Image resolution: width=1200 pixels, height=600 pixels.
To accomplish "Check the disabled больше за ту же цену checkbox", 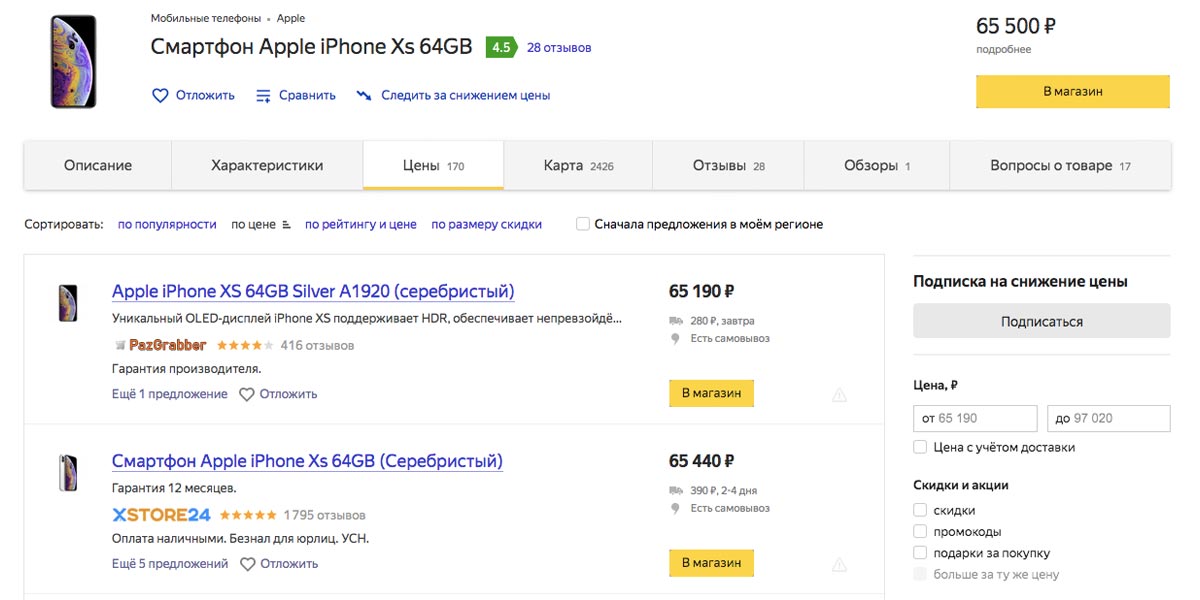I will (x=920, y=574).
